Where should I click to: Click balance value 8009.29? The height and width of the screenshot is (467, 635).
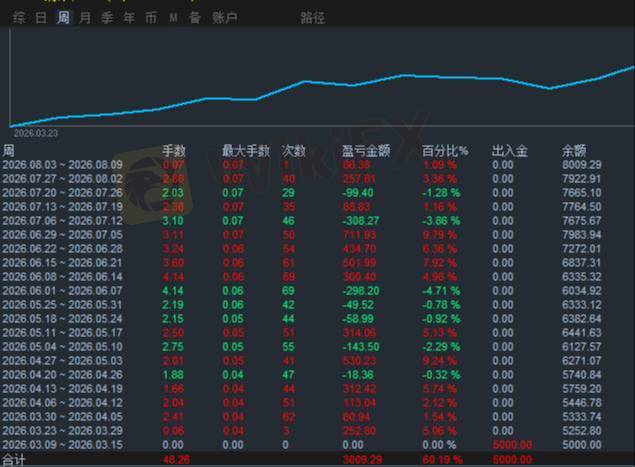coord(582,165)
